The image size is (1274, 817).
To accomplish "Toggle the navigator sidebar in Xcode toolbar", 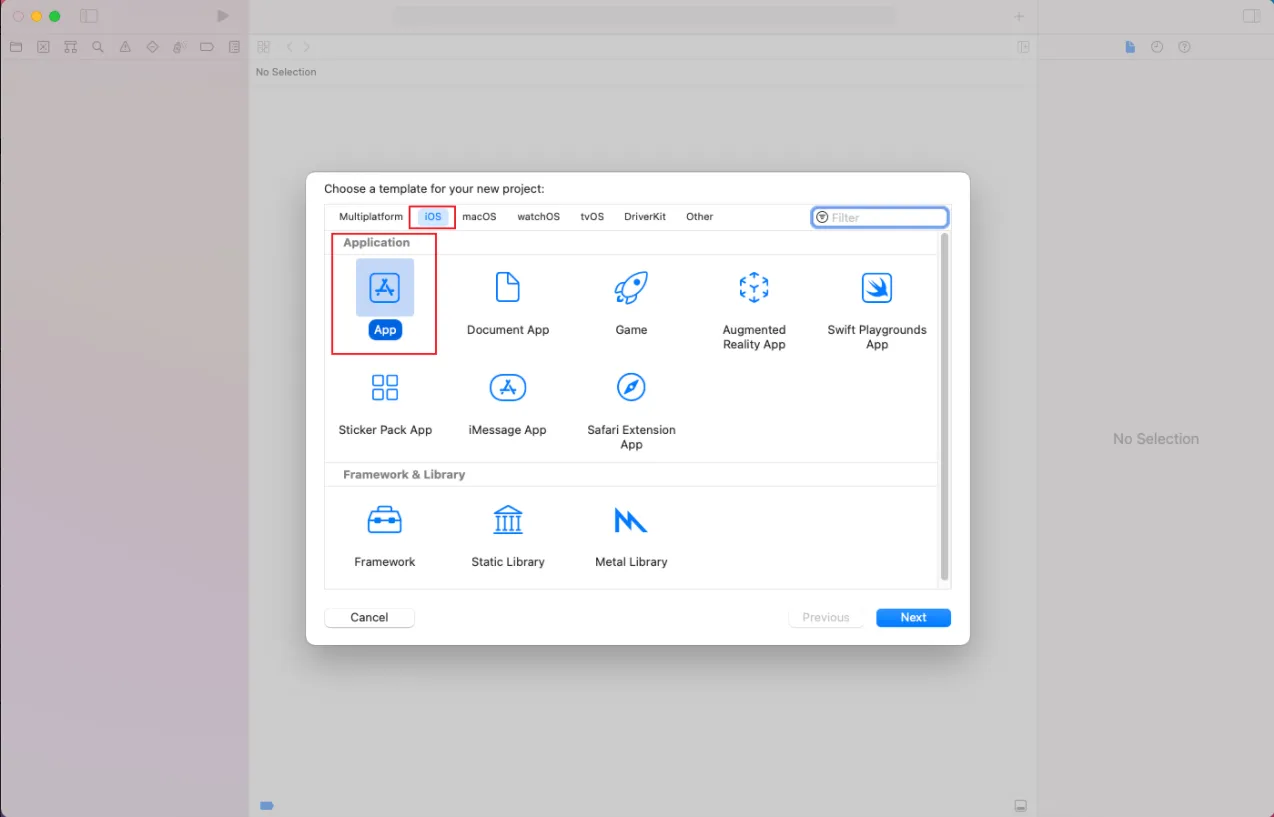I will tap(89, 16).
